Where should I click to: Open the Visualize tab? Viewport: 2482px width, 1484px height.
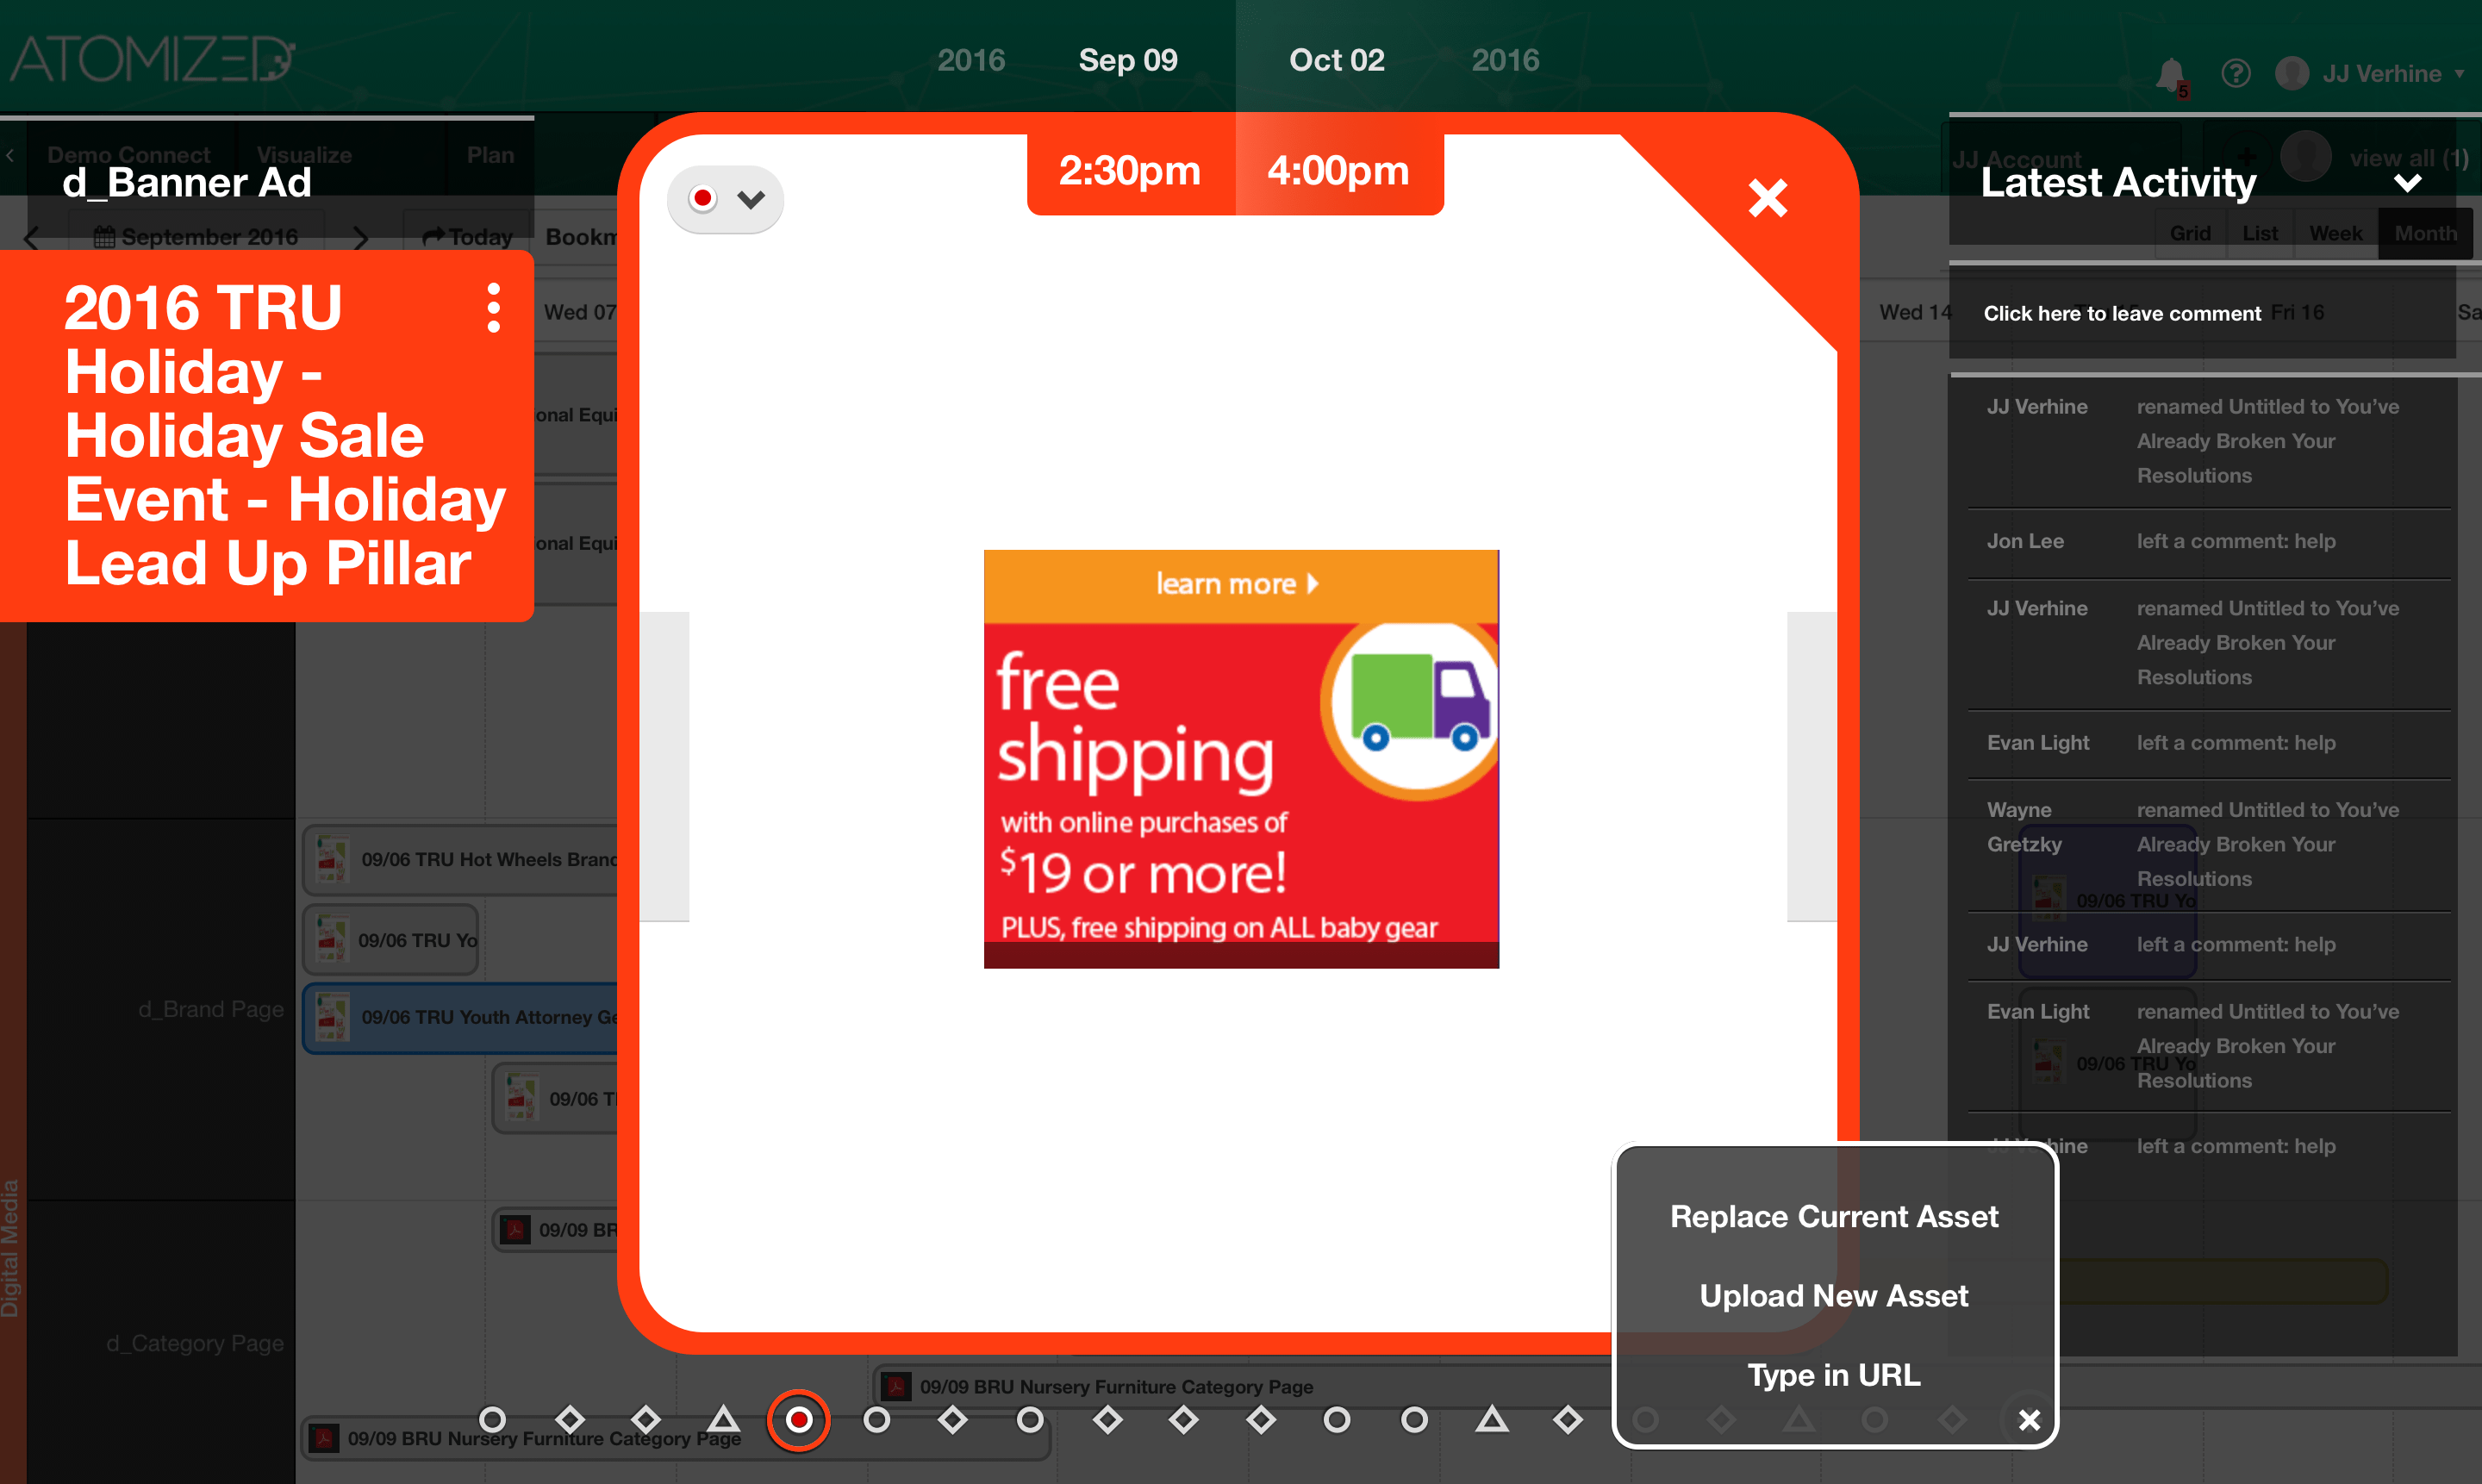[x=304, y=155]
